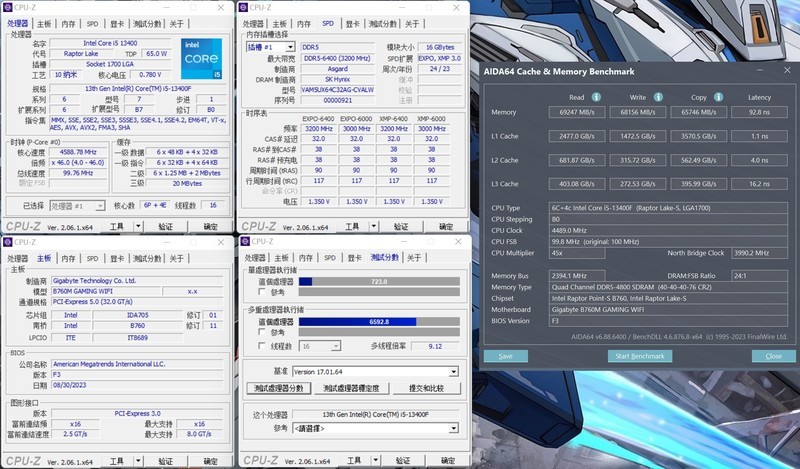Click the CPU-Z title icon in the mainboard window
Viewport: 800px width, 469px height.
tap(8, 241)
